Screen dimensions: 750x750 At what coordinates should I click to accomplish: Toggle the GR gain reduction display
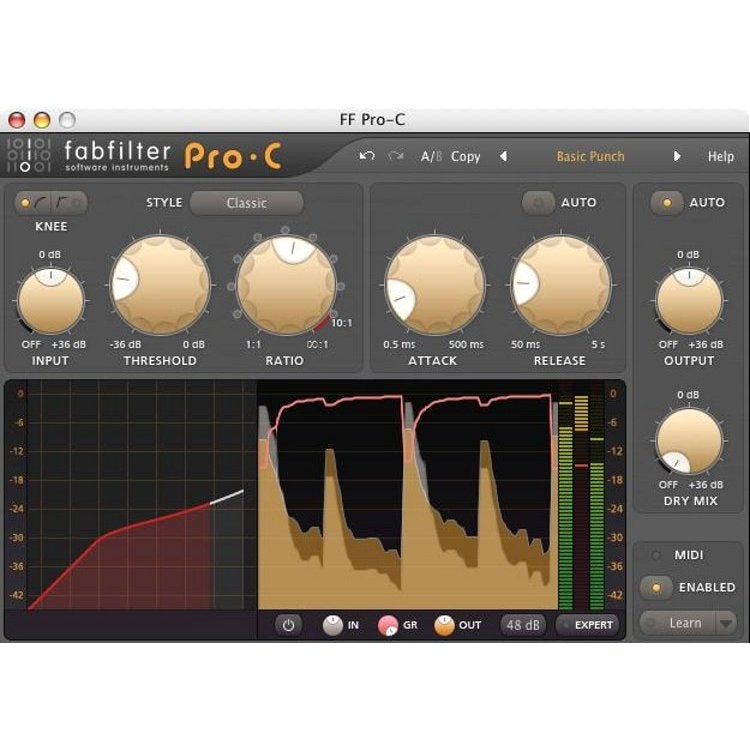(x=388, y=625)
